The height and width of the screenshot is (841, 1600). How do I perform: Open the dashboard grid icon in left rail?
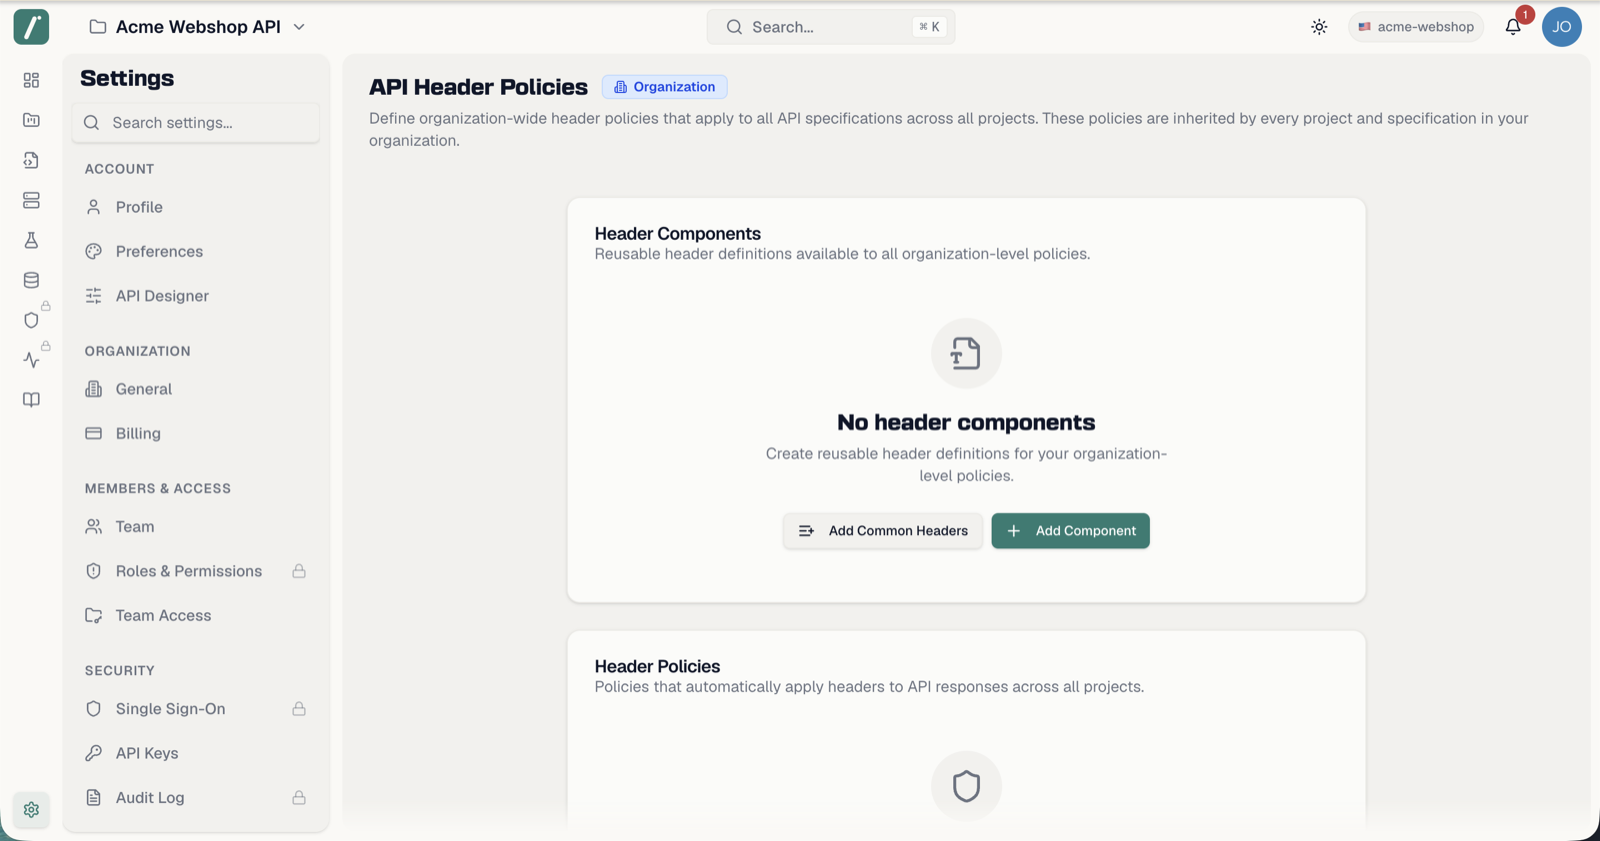click(x=31, y=80)
